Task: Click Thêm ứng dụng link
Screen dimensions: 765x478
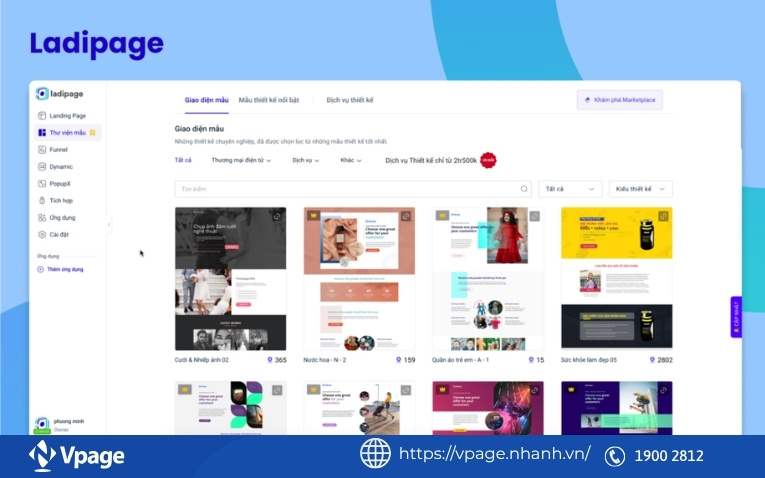Action: pos(65,269)
